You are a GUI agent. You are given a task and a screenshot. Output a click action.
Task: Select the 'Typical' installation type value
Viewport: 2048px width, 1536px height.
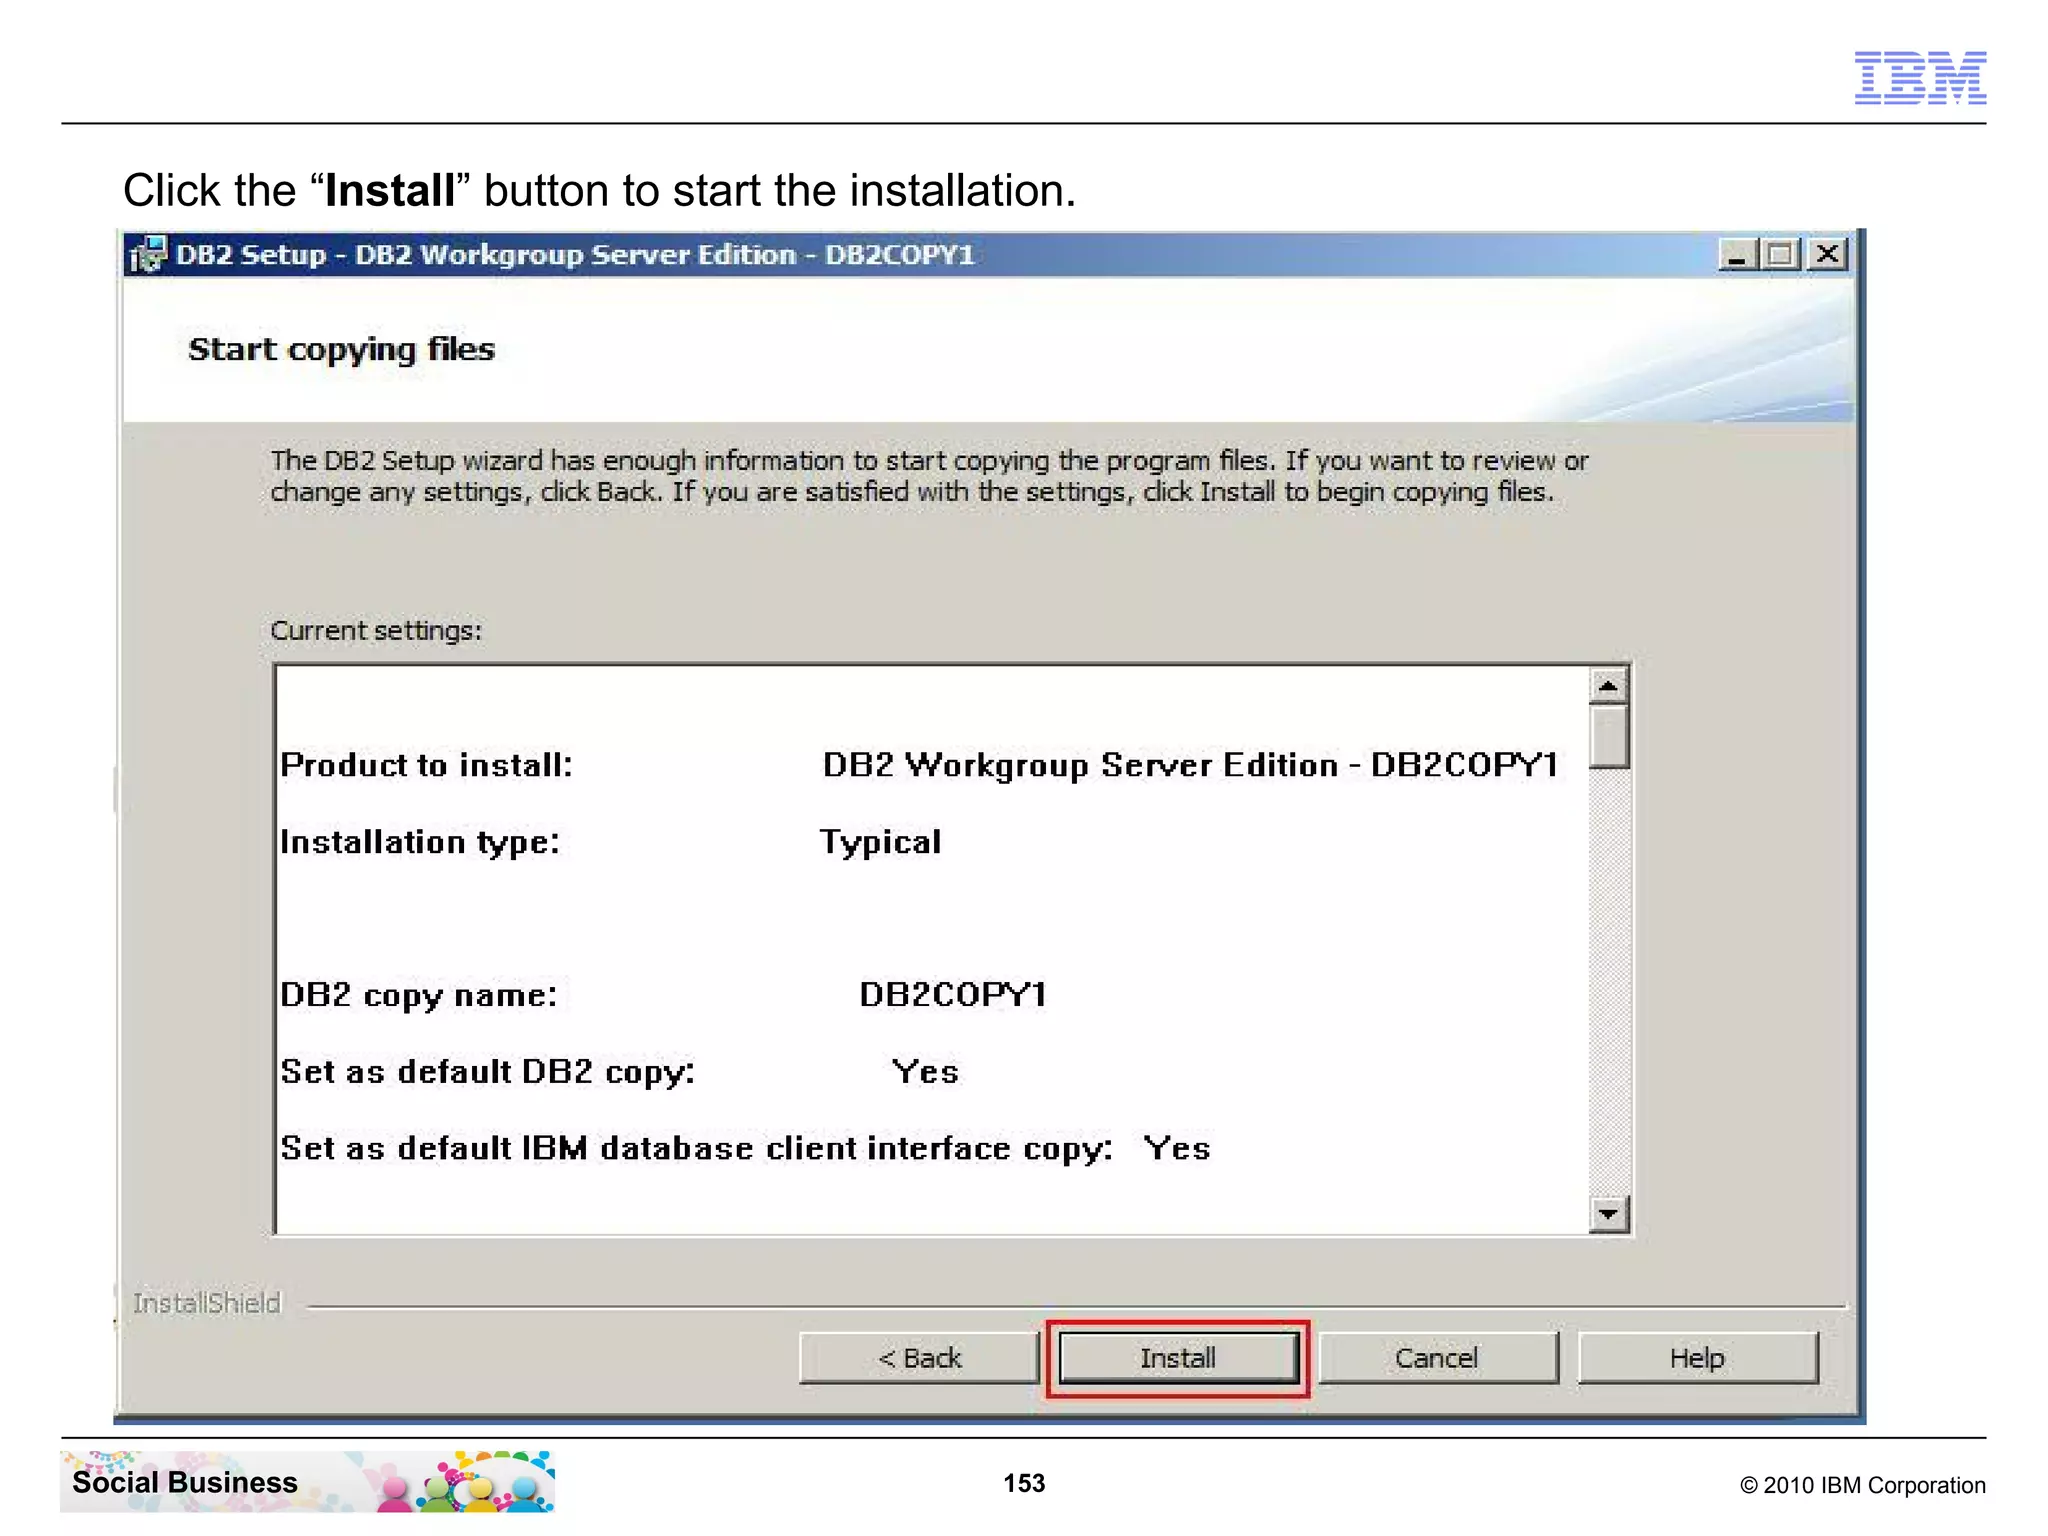880,842
